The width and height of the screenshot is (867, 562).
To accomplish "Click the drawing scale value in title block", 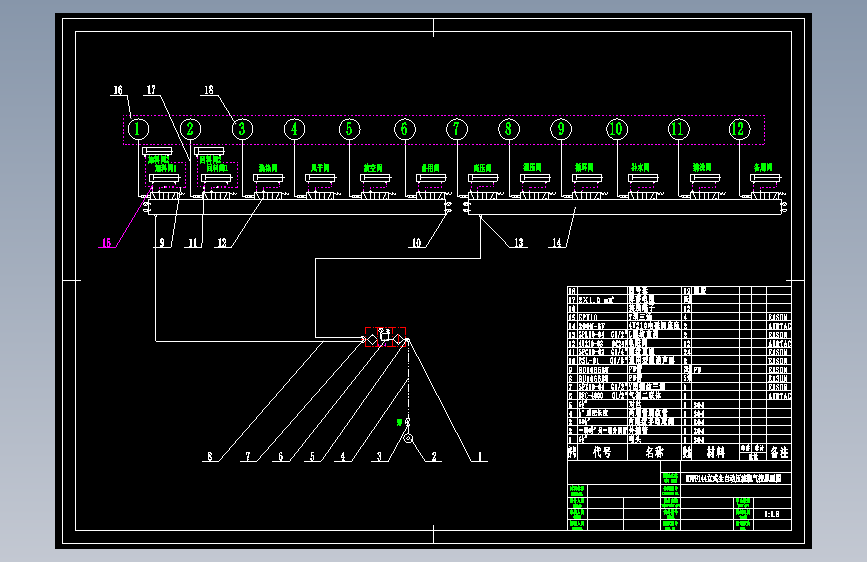I will tap(772, 514).
